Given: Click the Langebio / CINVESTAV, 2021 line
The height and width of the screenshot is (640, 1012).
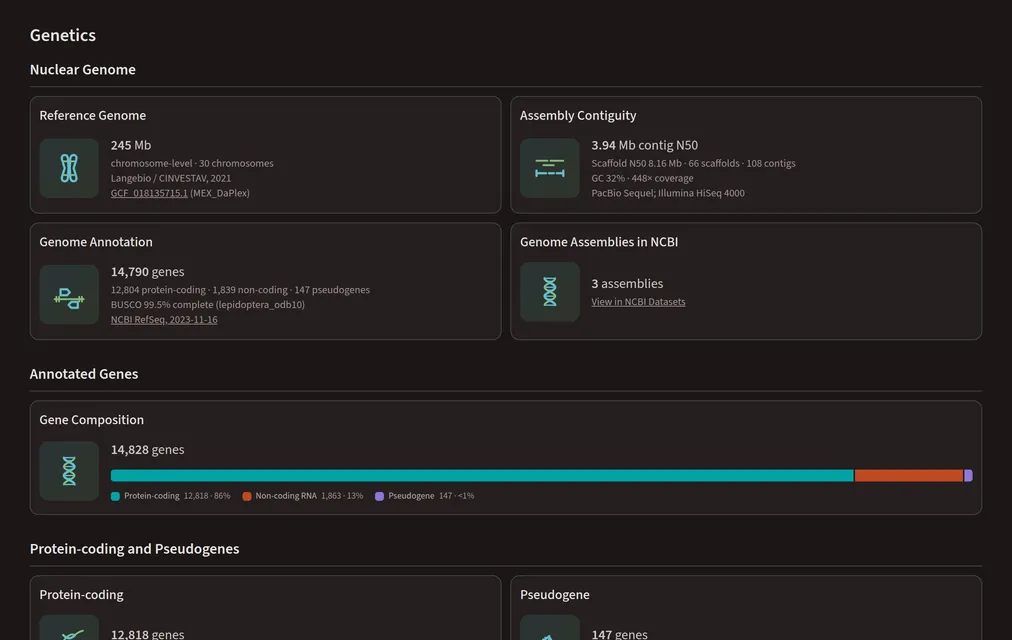Looking at the screenshot, I should click(x=171, y=178).
